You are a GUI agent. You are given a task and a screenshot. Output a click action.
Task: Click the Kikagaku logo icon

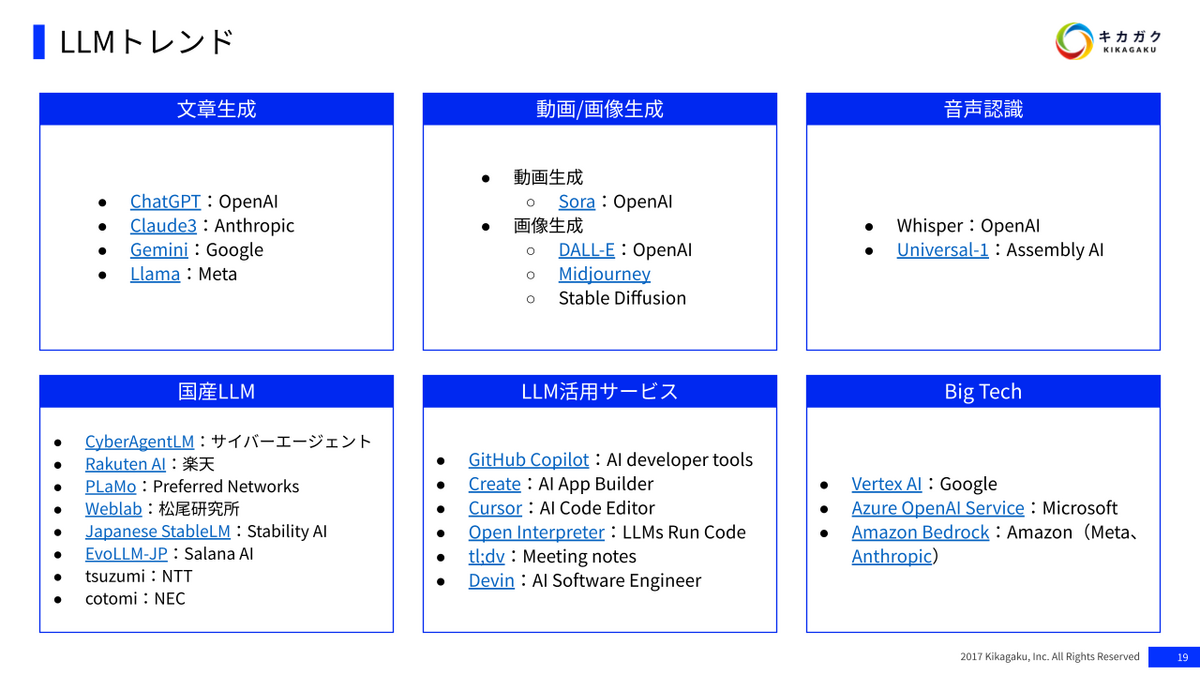coord(1074,41)
